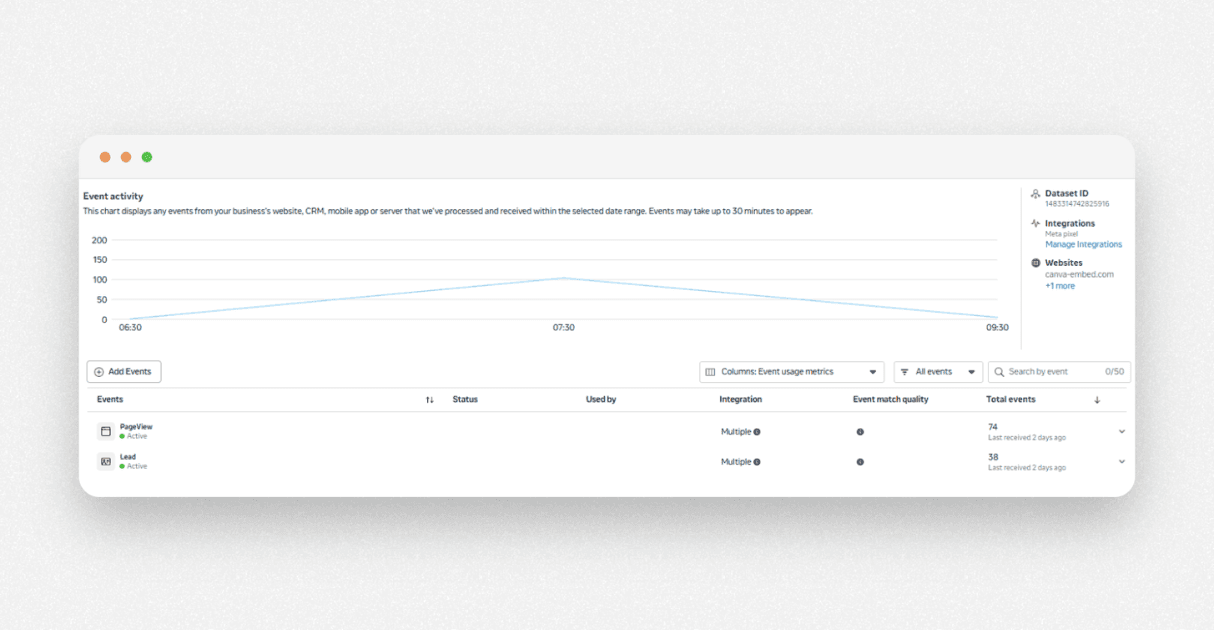Viewport: 1214px width, 630px height.
Task: Click the green window maximize dot
Action: [147, 157]
